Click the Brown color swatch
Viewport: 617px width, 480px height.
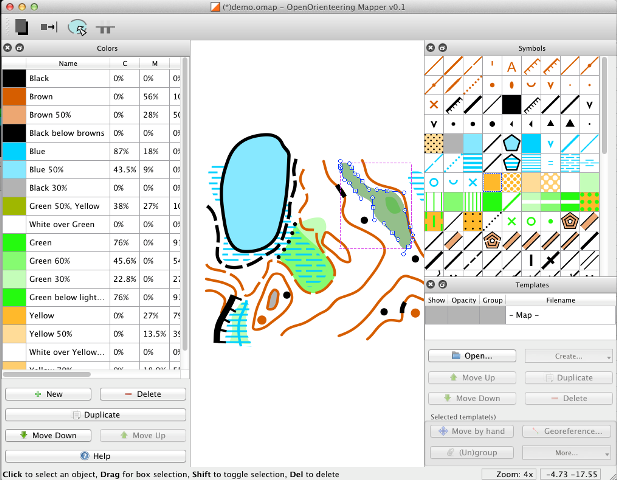15,96
